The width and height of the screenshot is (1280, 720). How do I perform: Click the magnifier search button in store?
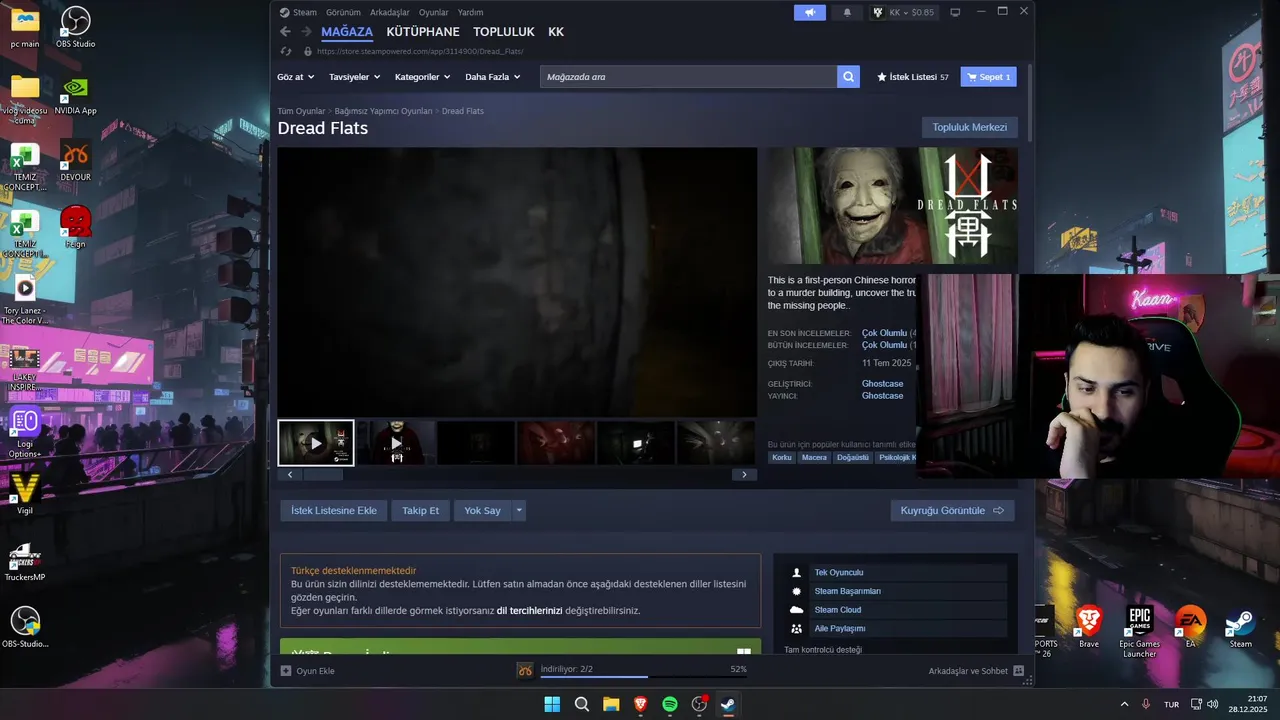848,77
